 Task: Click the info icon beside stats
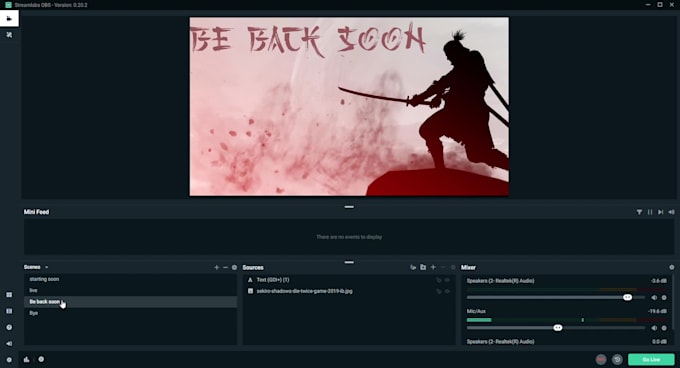coord(41,359)
